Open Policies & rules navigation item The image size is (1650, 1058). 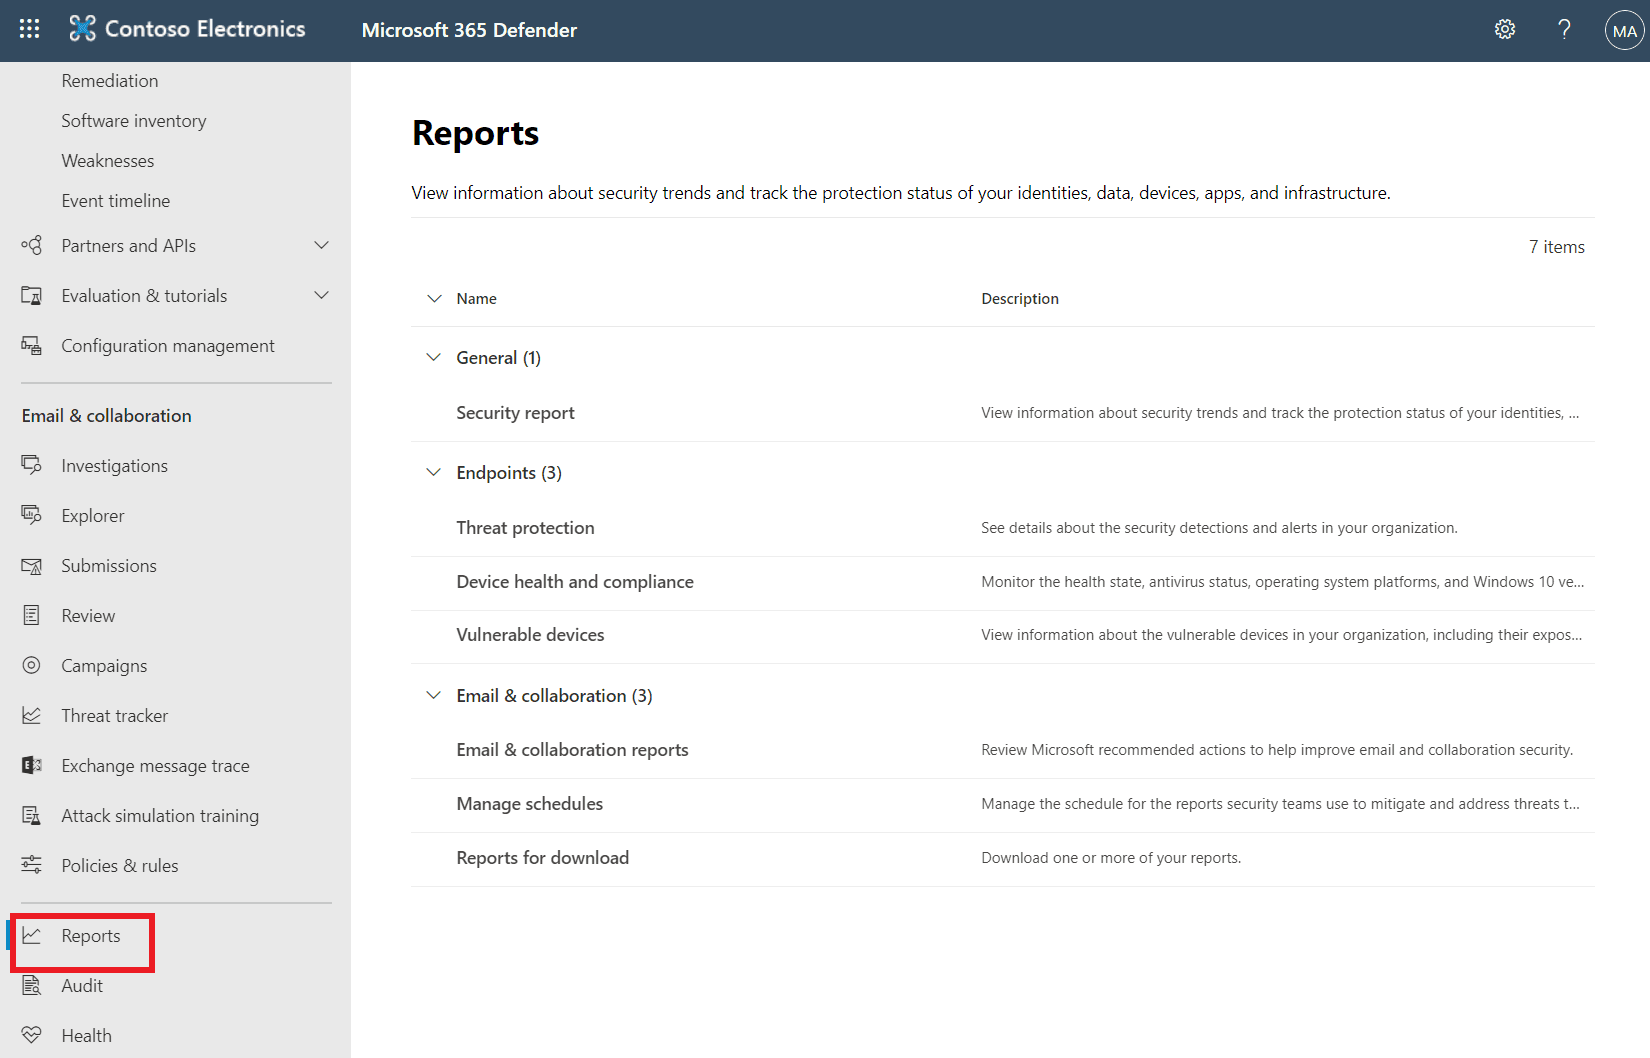pyautogui.click(x=119, y=865)
